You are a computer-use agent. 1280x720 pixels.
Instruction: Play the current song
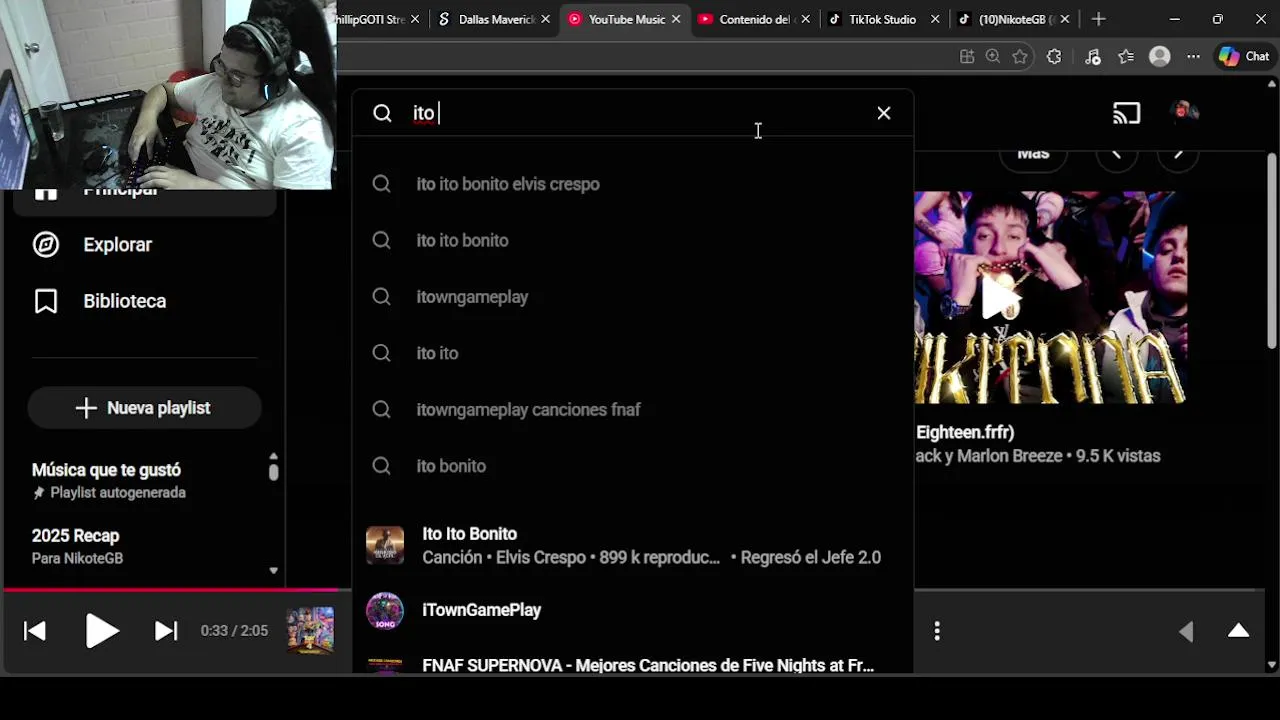pos(101,631)
